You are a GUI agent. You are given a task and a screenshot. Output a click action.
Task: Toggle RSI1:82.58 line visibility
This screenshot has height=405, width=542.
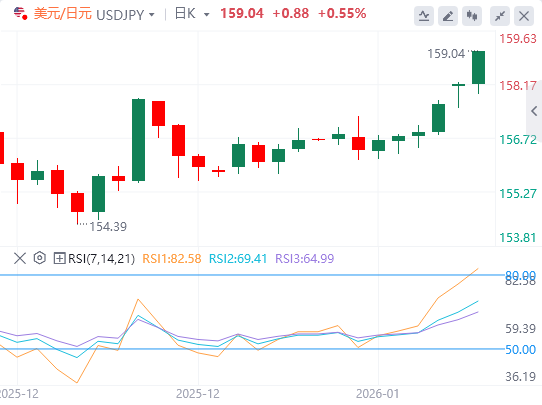pyautogui.click(x=172, y=259)
